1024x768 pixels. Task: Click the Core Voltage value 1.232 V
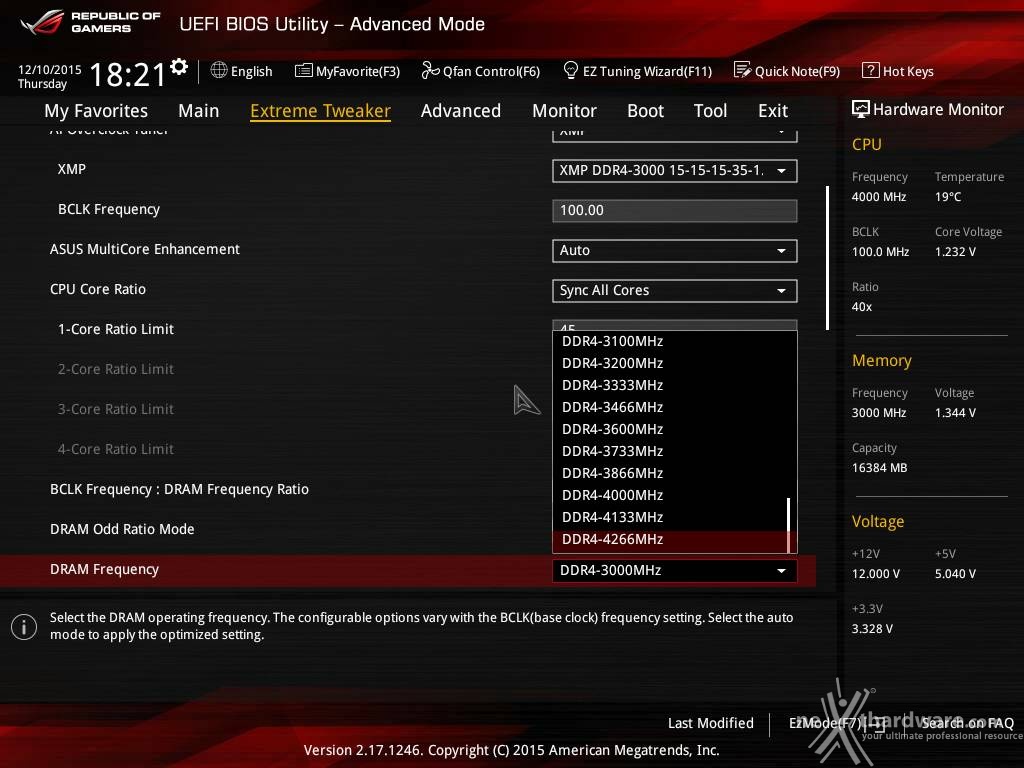955,251
